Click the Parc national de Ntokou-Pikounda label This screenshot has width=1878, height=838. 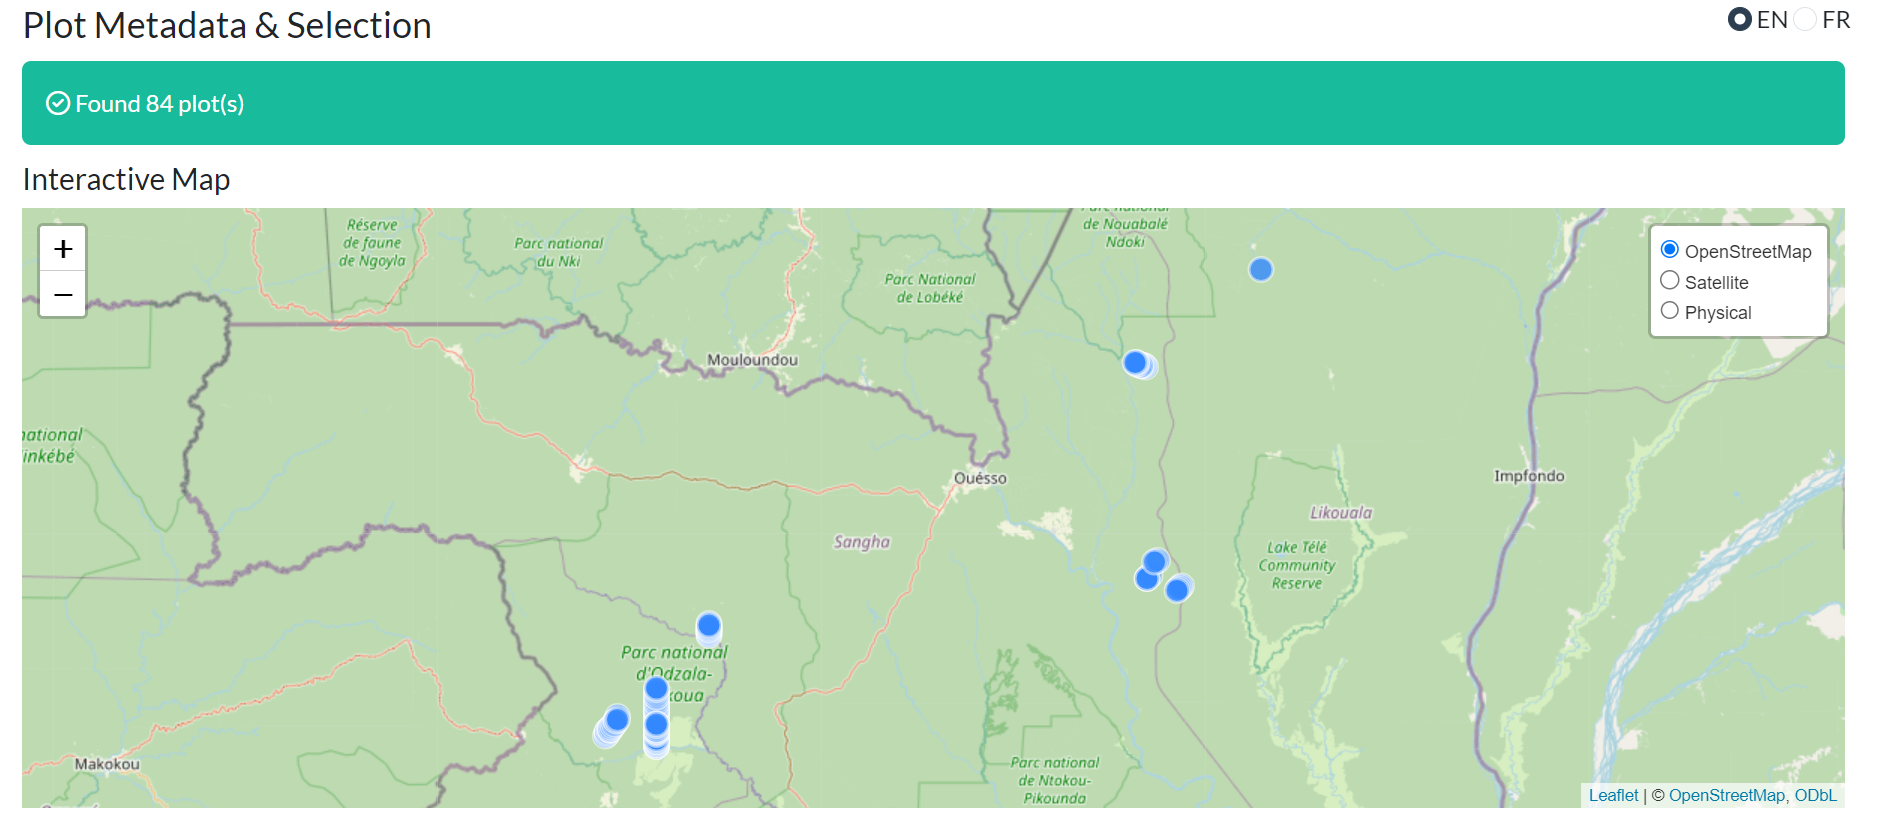1055,780
